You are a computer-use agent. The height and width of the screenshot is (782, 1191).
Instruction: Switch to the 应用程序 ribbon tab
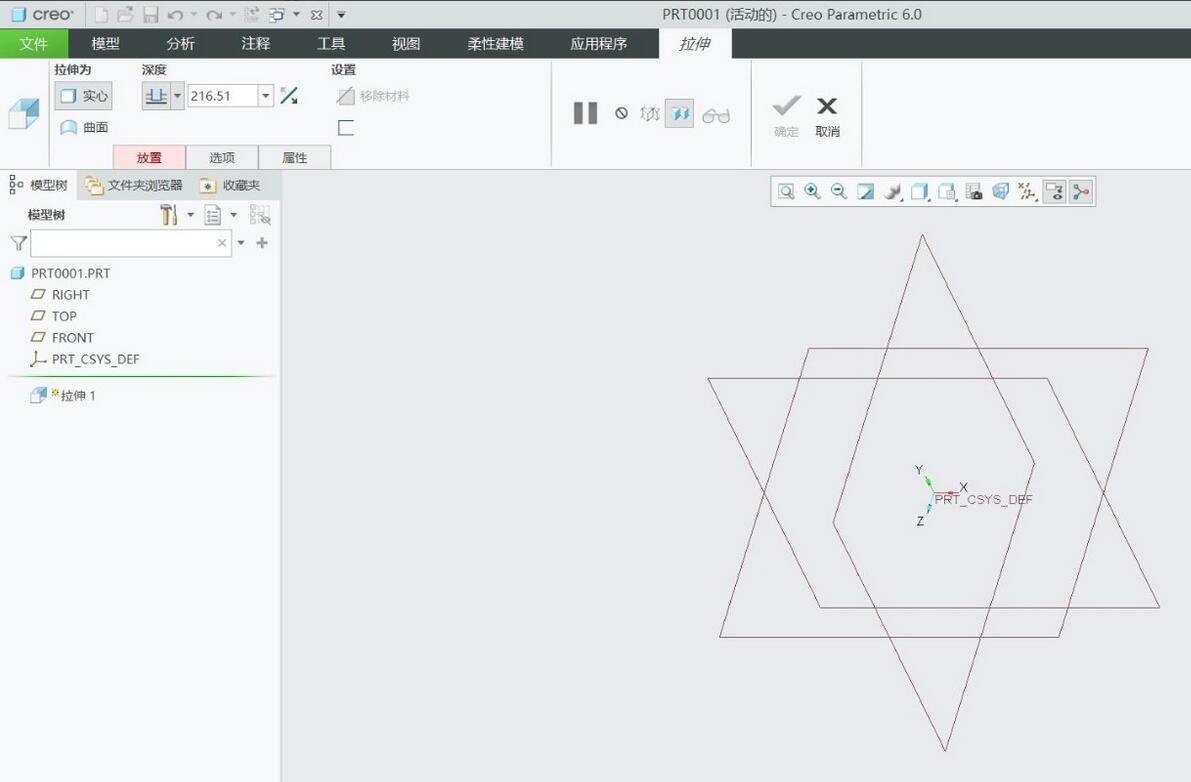tap(599, 44)
